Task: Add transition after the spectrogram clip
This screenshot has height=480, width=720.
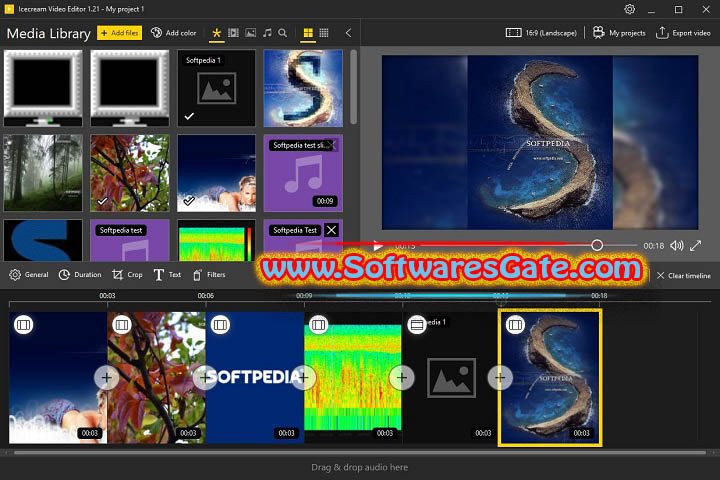Action: tap(402, 378)
